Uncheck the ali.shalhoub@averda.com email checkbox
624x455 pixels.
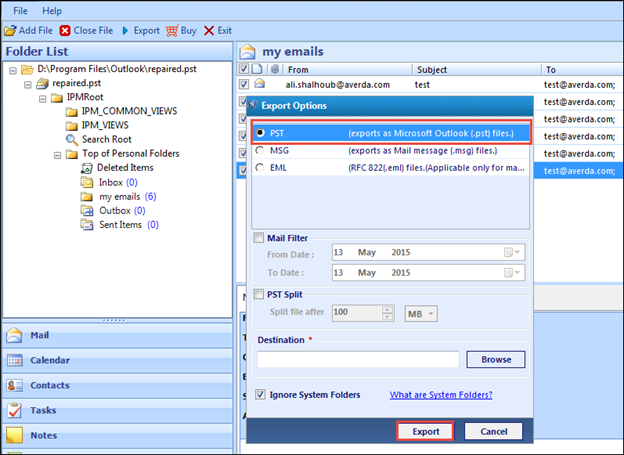click(x=244, y=84)
